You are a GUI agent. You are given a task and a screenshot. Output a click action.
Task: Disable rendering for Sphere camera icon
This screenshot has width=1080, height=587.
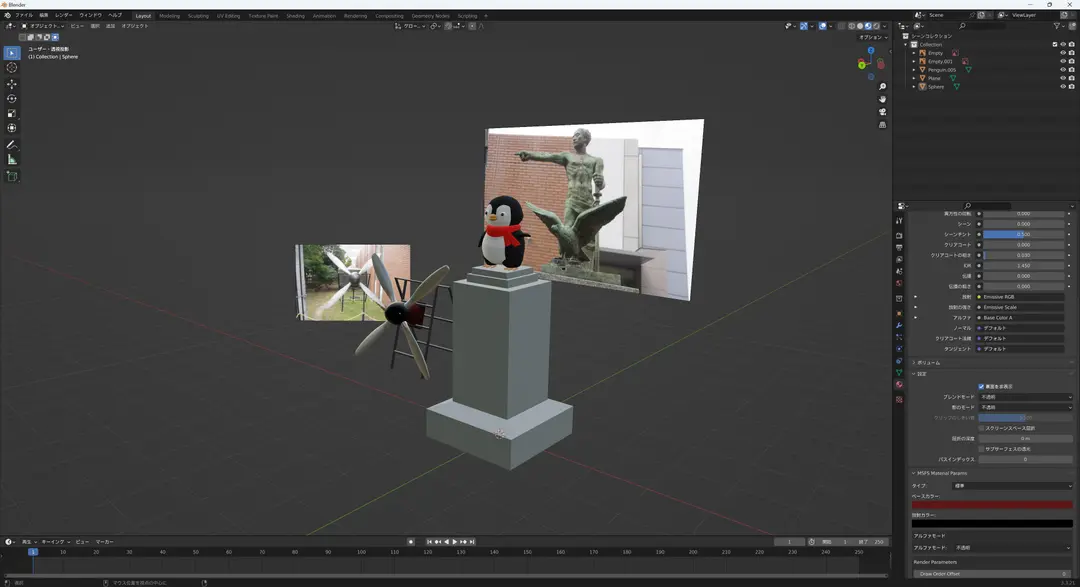click(1071, 87)
